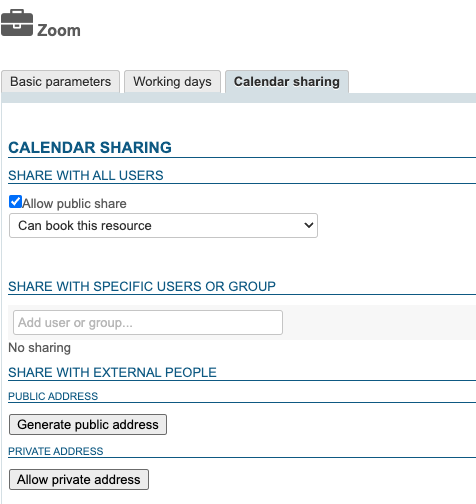
Task: Open the Can book this resource dropdown
Action: pyautogui.click(x=163, y=226)
